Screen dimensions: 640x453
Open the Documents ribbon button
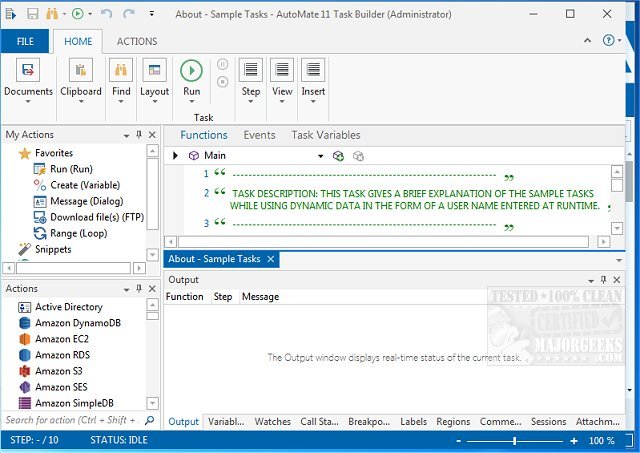coord(28,91)
